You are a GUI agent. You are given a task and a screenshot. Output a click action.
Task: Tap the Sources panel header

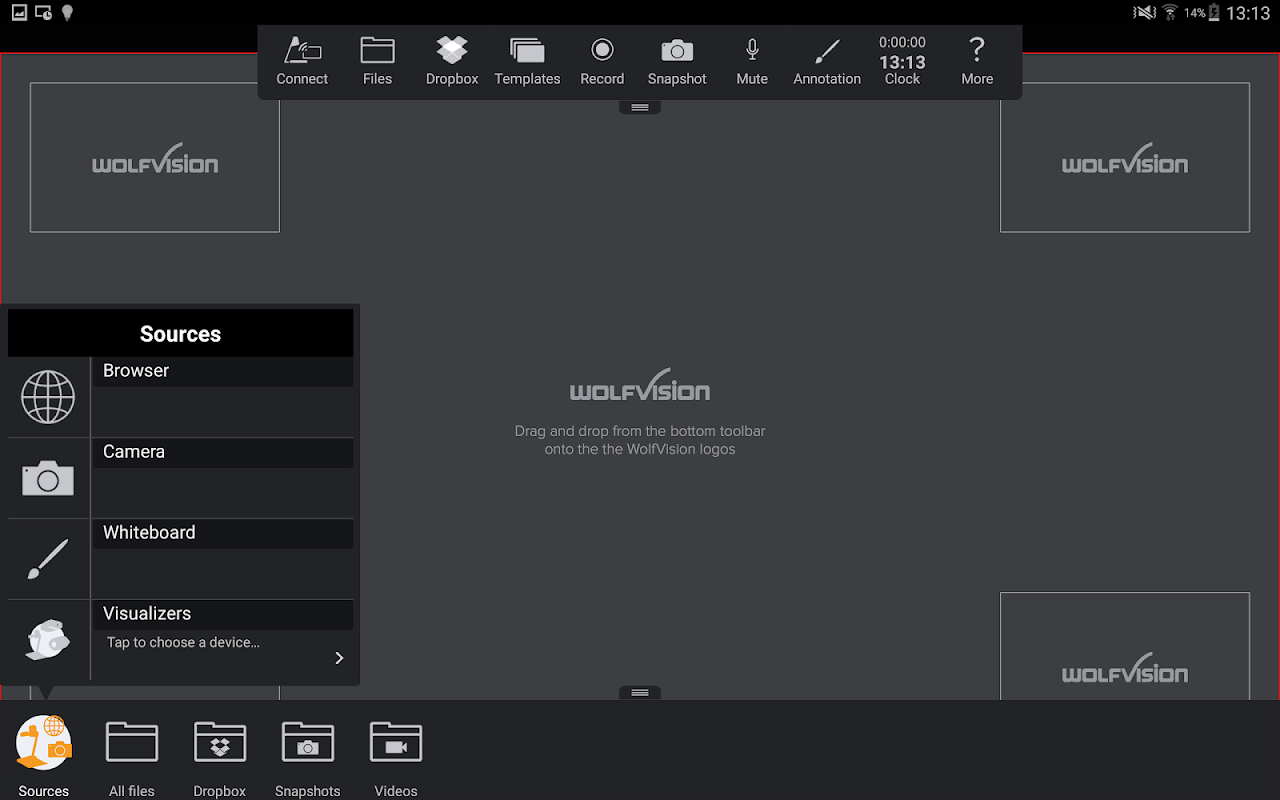[x=180, y=333]
